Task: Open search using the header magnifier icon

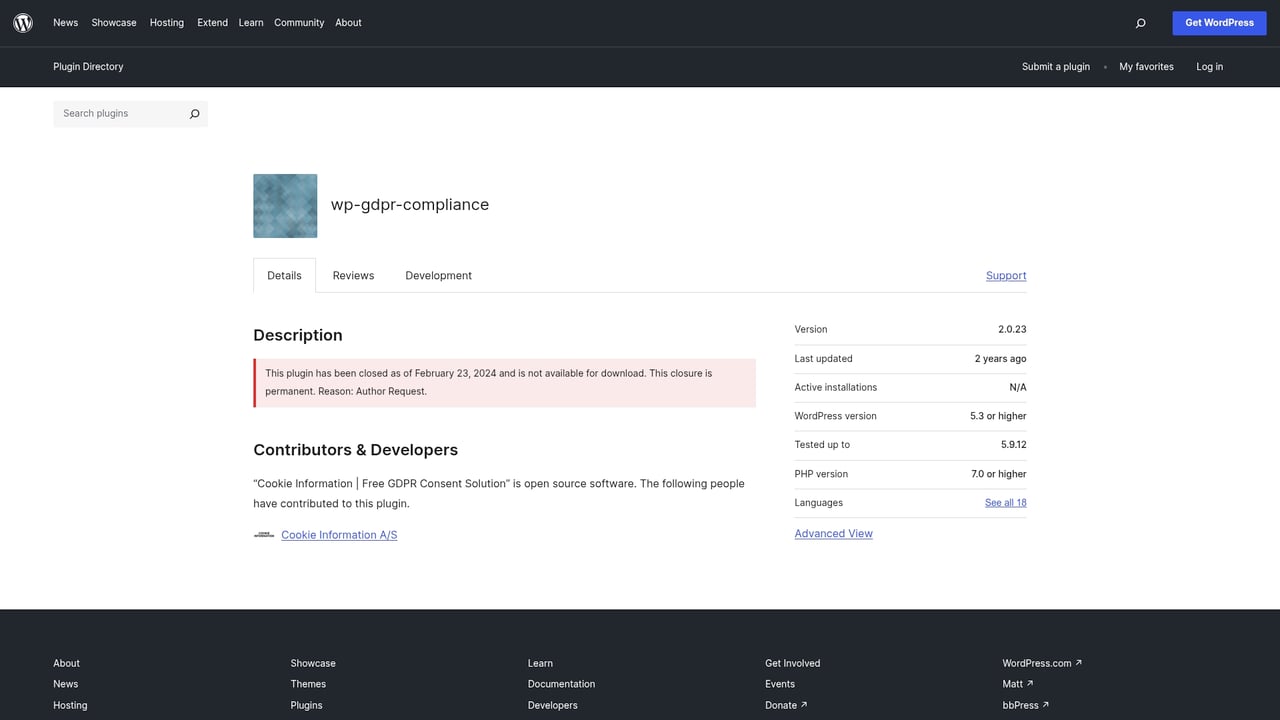Action: coord(1140,22)
